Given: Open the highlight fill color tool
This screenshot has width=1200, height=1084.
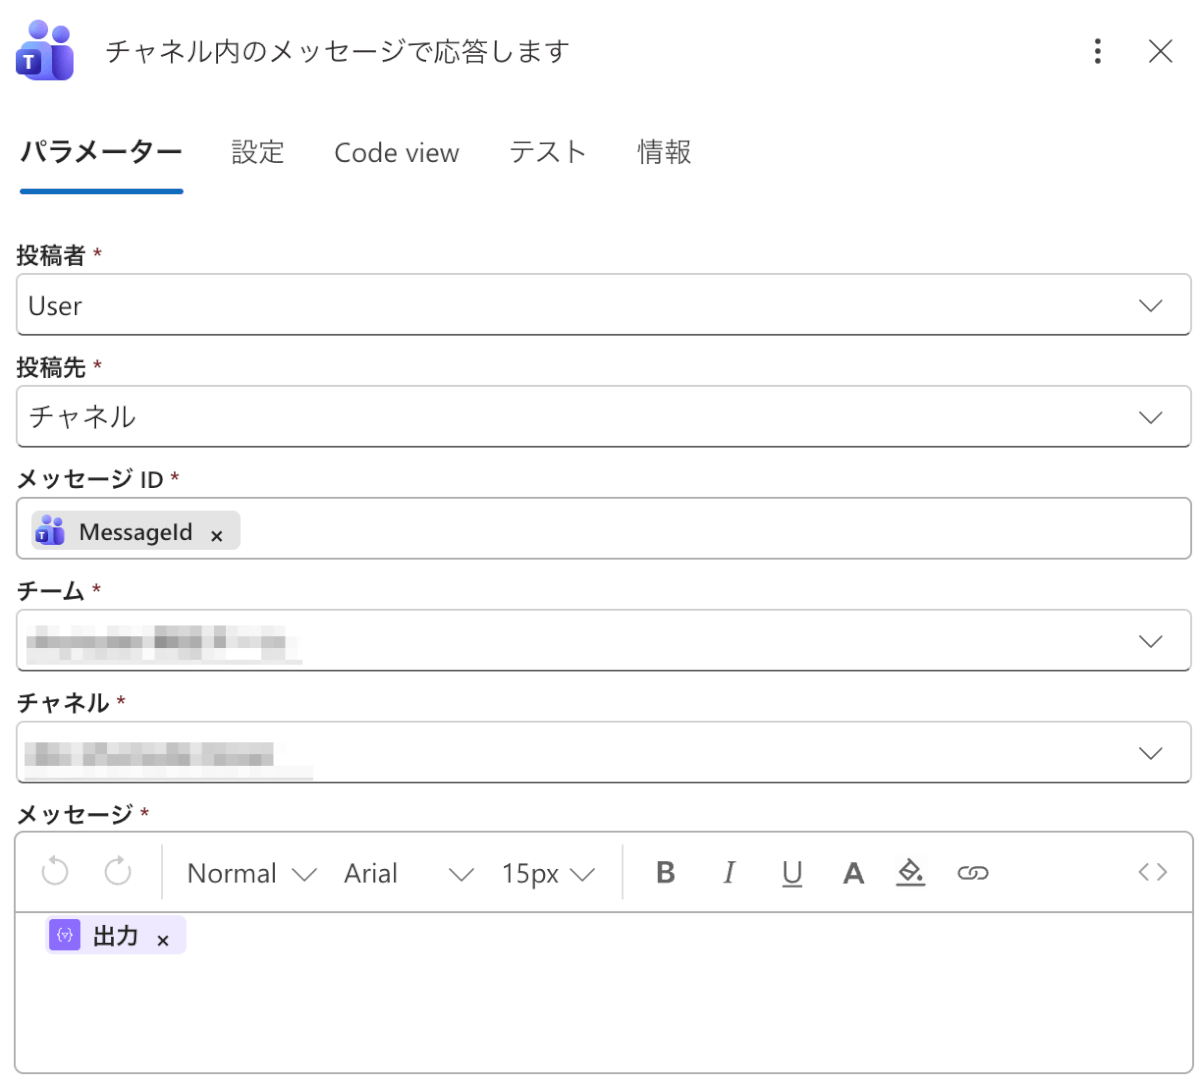Looking at the screenshot, I should click(x=910, y=872).
